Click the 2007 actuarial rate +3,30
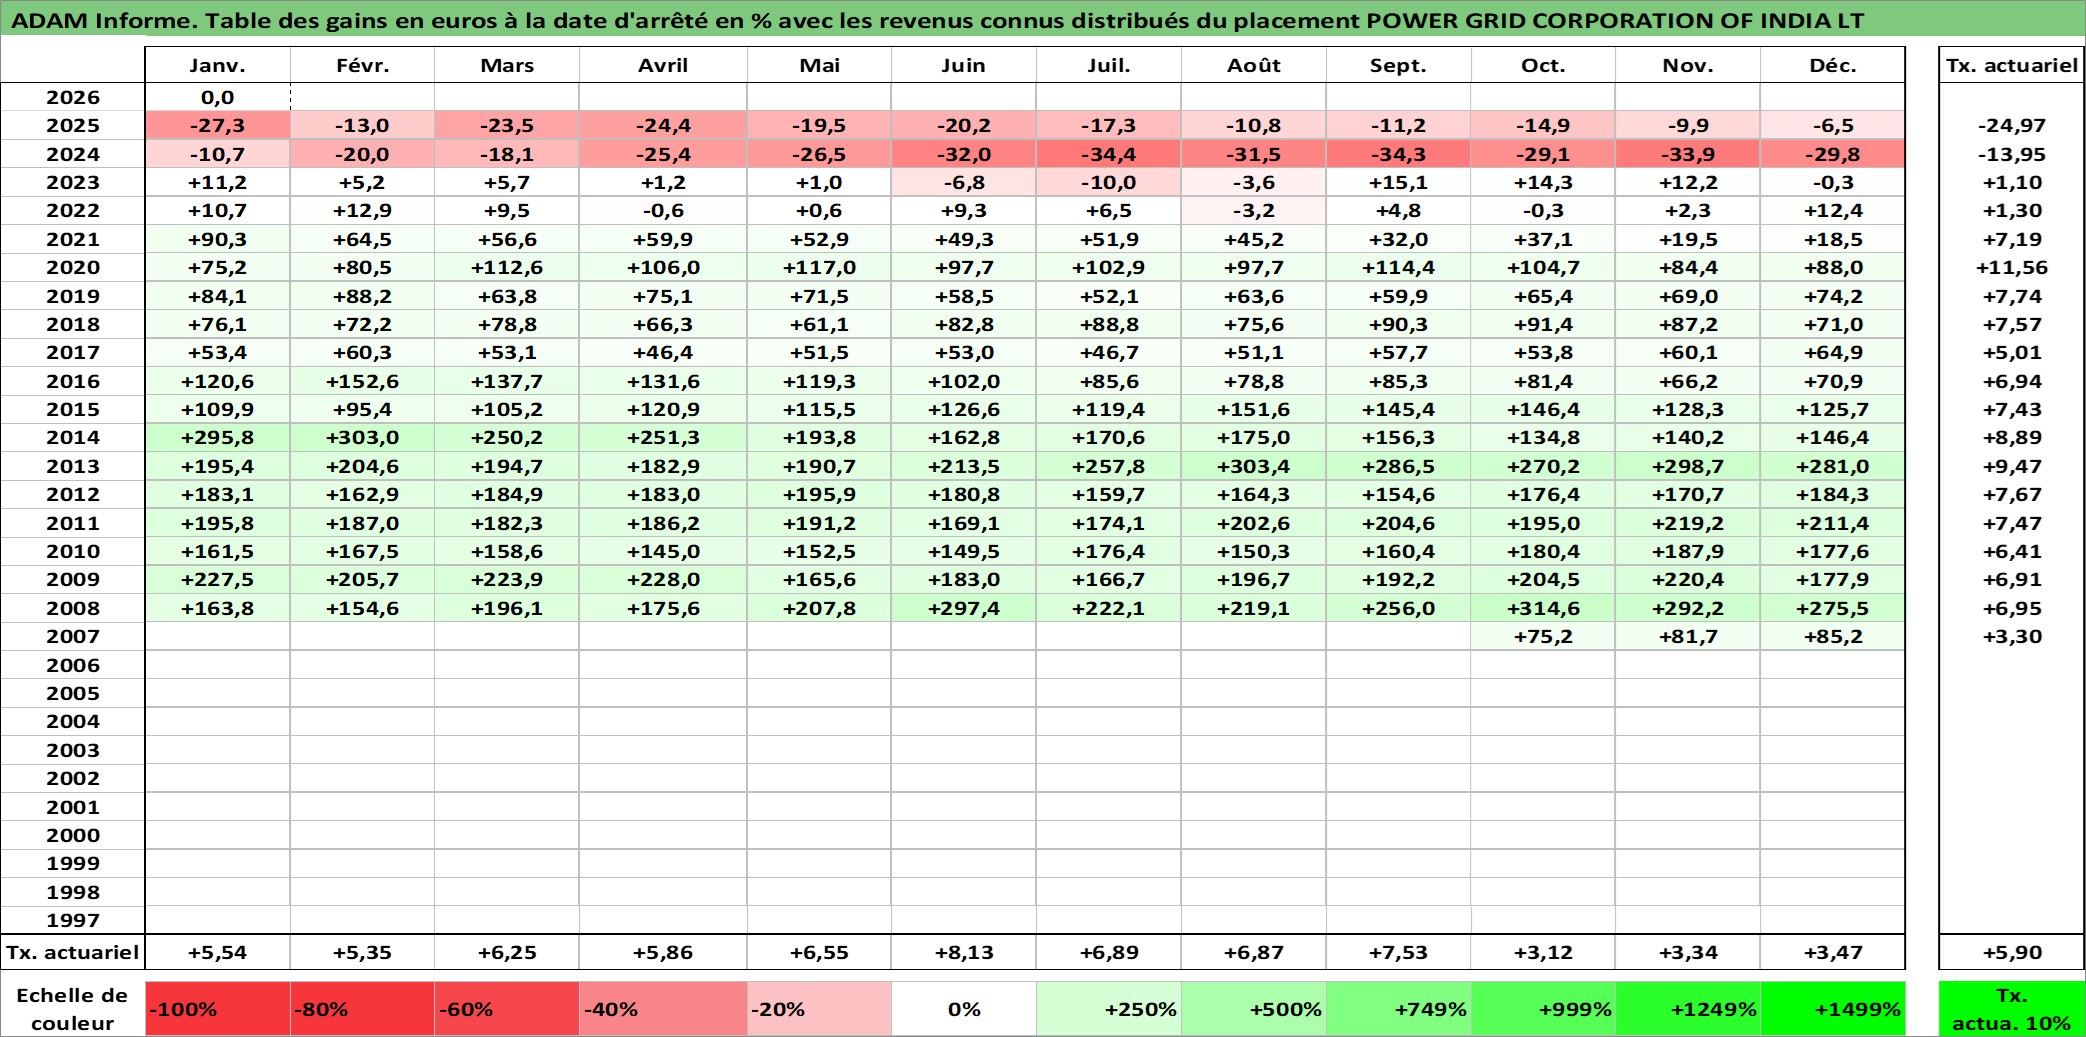2086x1037 pixels. click(2011, 636)
